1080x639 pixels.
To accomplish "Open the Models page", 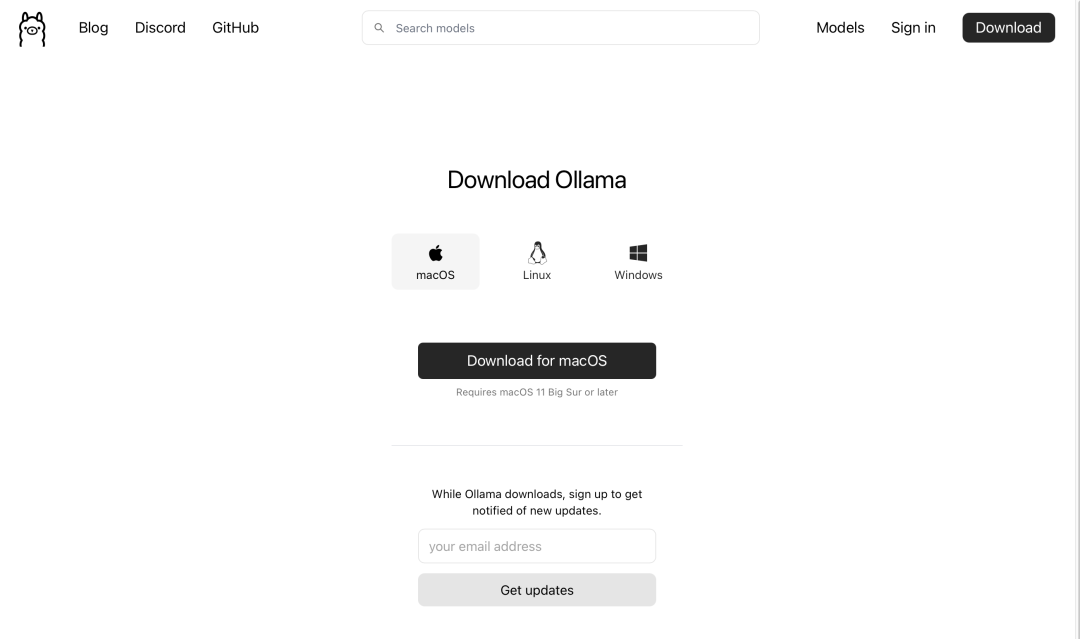I will pyautogui.click(x=840, y=28).
